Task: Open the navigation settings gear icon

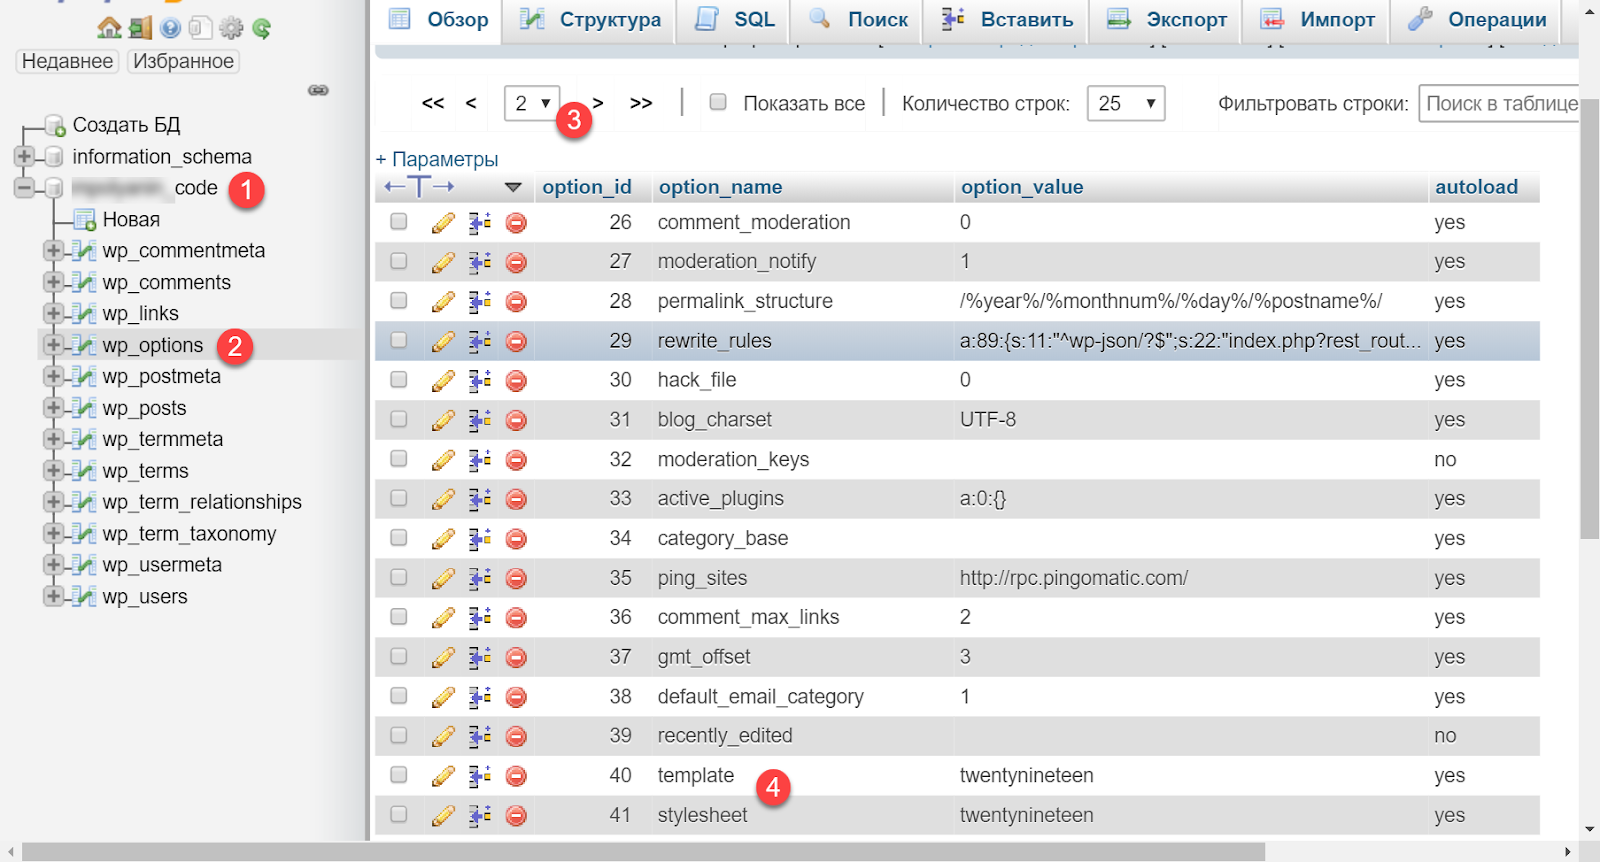Action: [231, 28]
